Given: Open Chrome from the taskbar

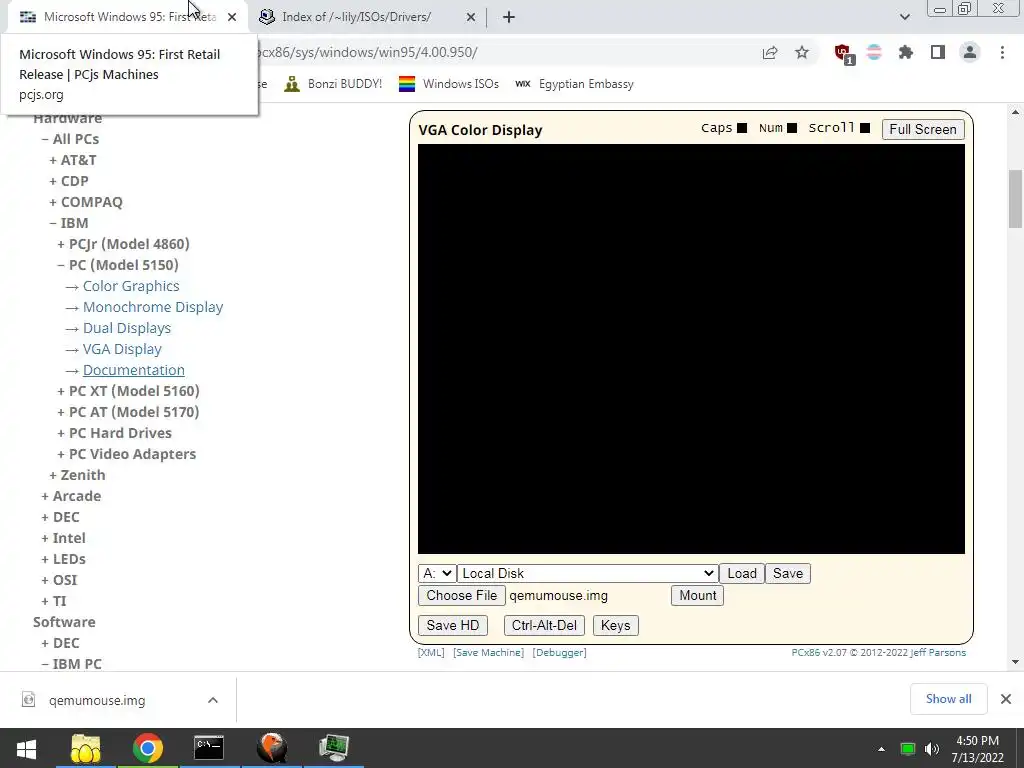Looking at the screenshot, I should 148,748.
